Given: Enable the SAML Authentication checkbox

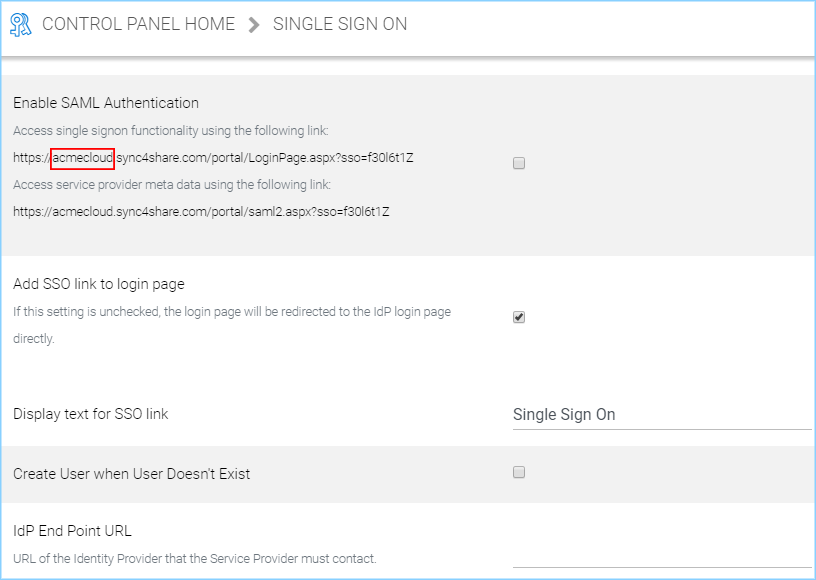Looking at the screenshot, I should point(519,163).
